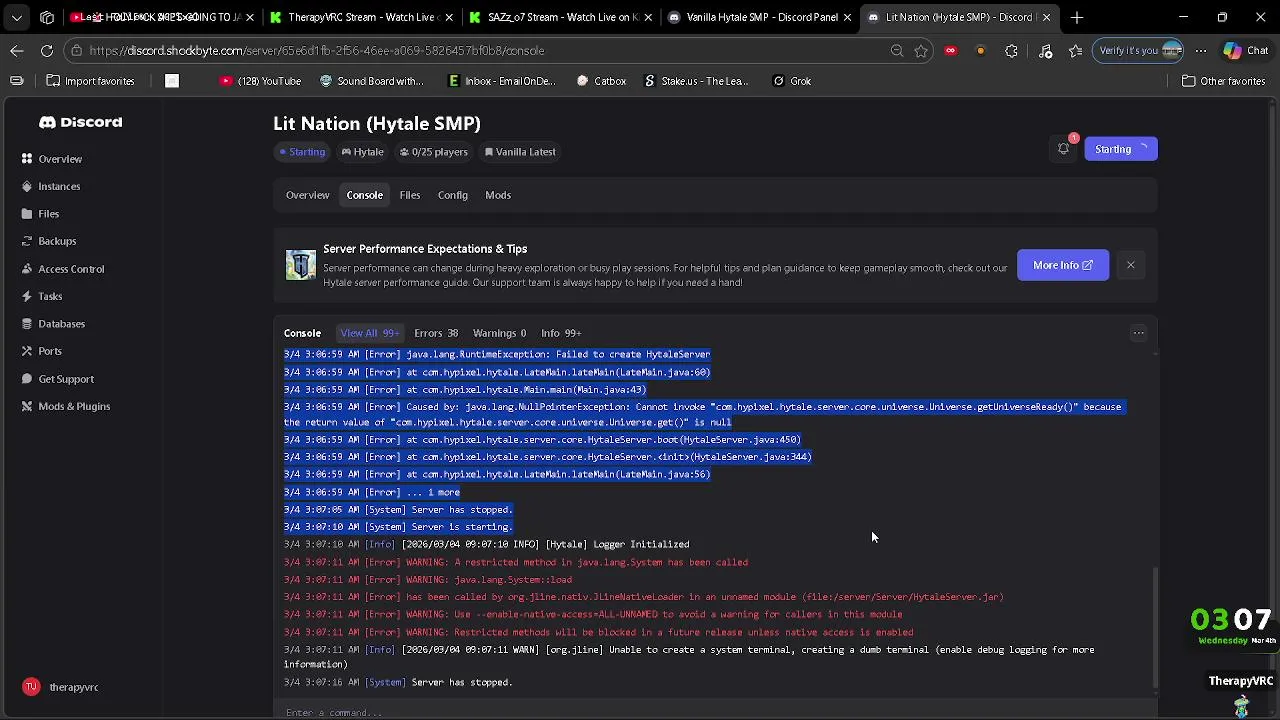Screen dimensions: 1280x720
Task: Filter console to Errors only
Action: pos(436,333)
